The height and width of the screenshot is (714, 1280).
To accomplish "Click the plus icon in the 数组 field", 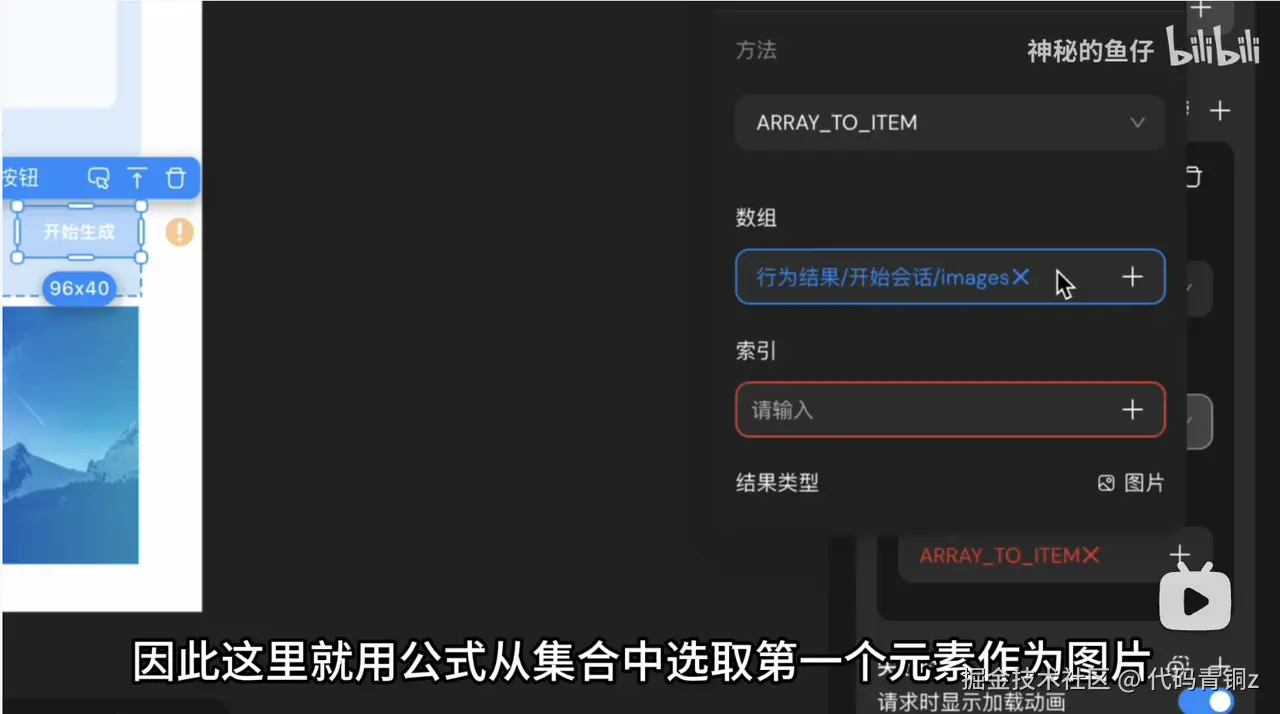I will [1132, 277].
